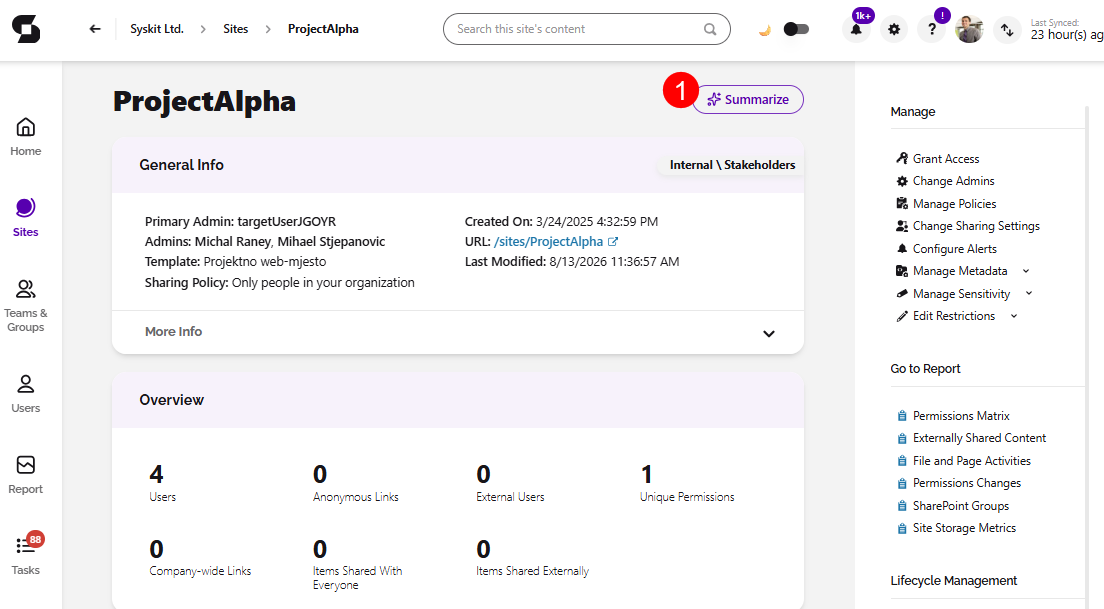Click the Sharing Policy text line

click(x=280, y=282)
